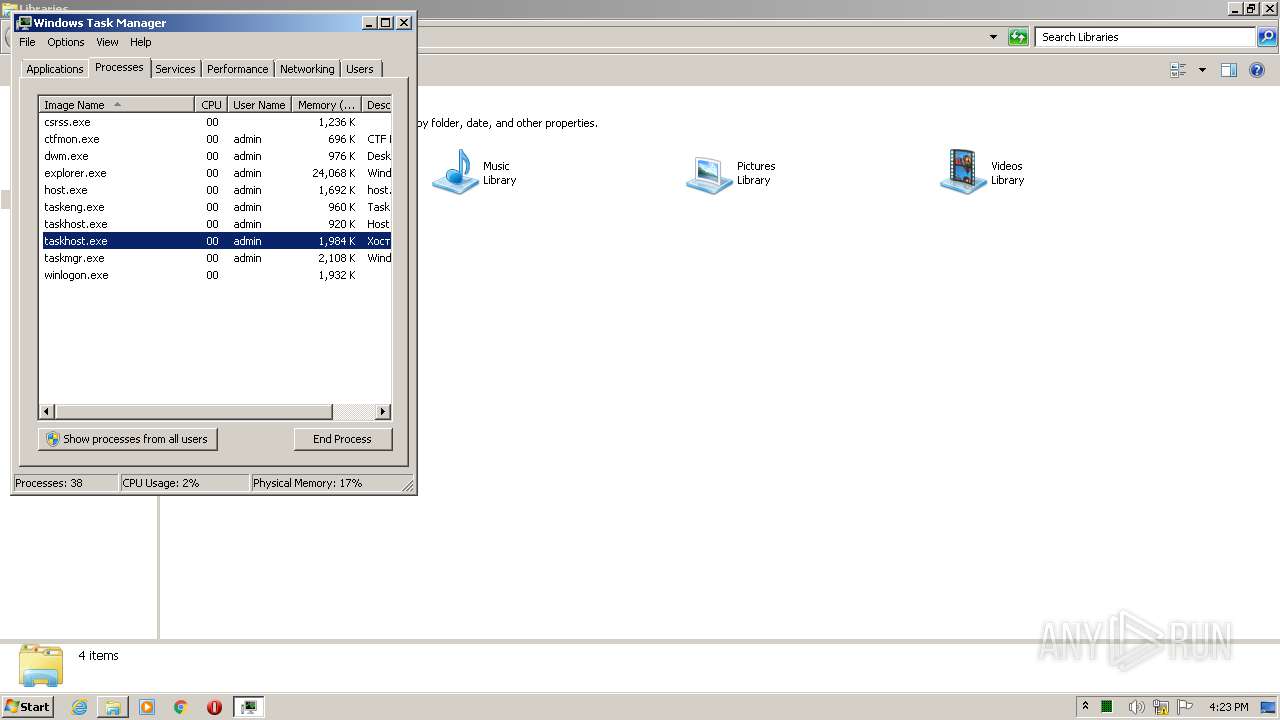Click the refresh button beside address bar
Viewport: 1280px width, 720px height.
1018,37
